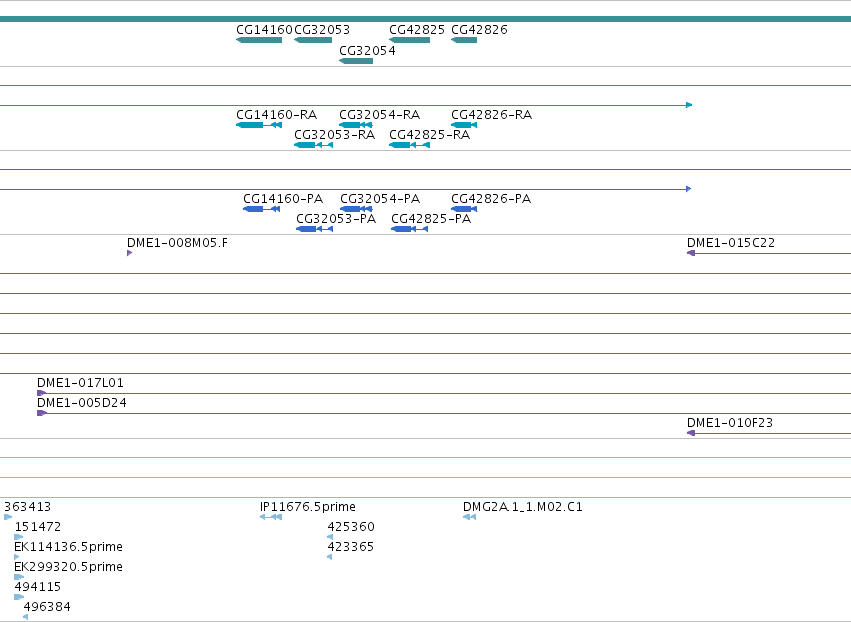Click the 423365 EST marker
The height and width of the screenshot is (622, 851).
click(329, 557)
